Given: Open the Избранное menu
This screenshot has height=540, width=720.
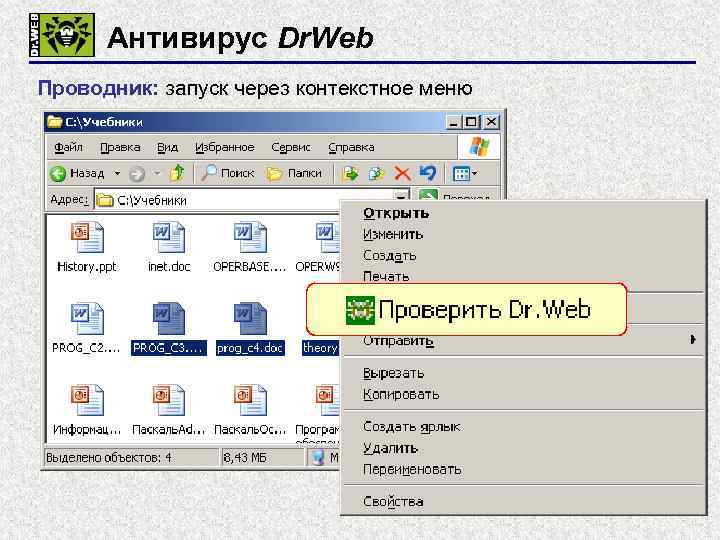Looking at the screenshot, I should coord(225,147).
